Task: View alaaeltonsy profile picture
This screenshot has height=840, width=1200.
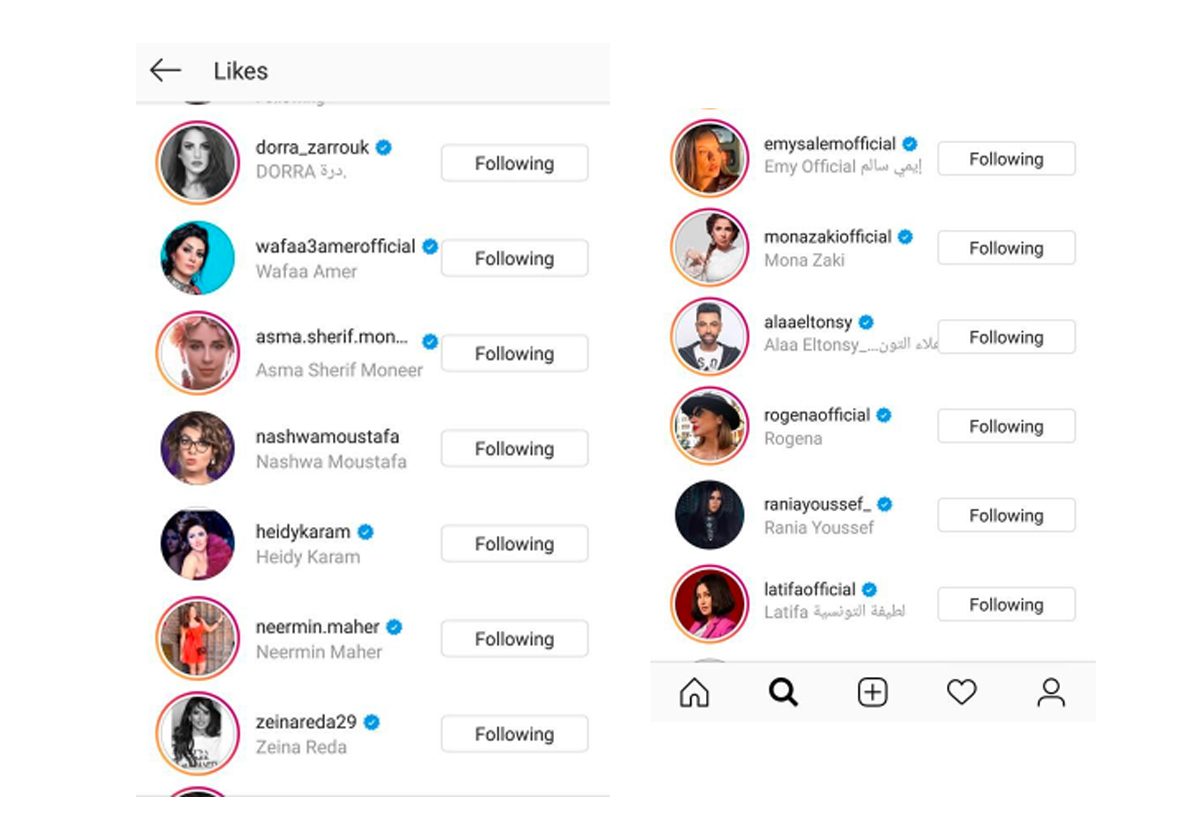Action: coord(709,337)
